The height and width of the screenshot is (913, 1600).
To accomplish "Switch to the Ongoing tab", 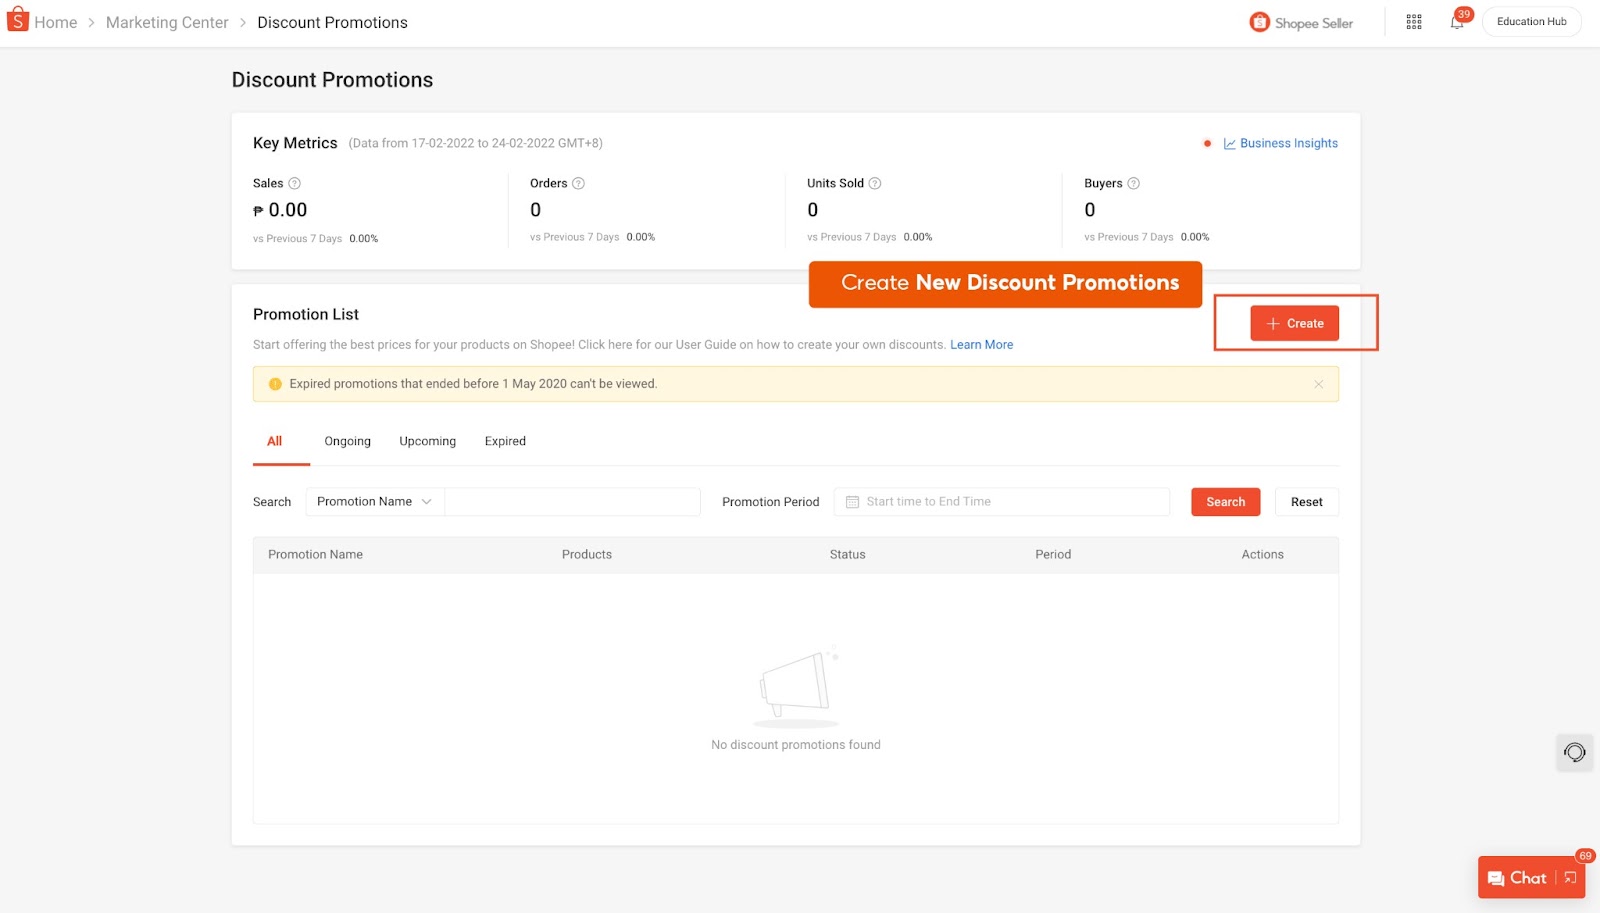I will click(346, 441).
